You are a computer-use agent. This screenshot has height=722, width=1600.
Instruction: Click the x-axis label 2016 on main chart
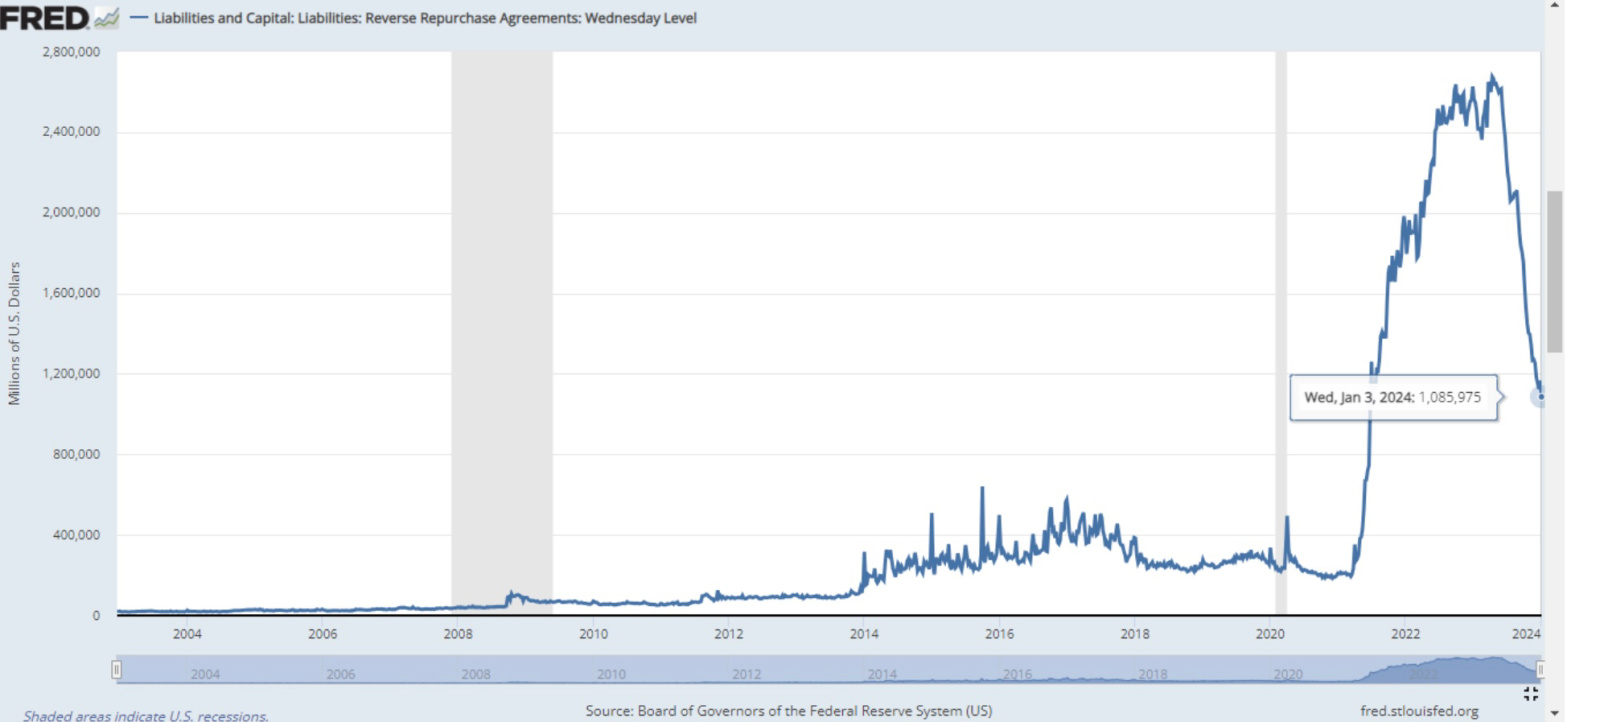tap(999, 634)
